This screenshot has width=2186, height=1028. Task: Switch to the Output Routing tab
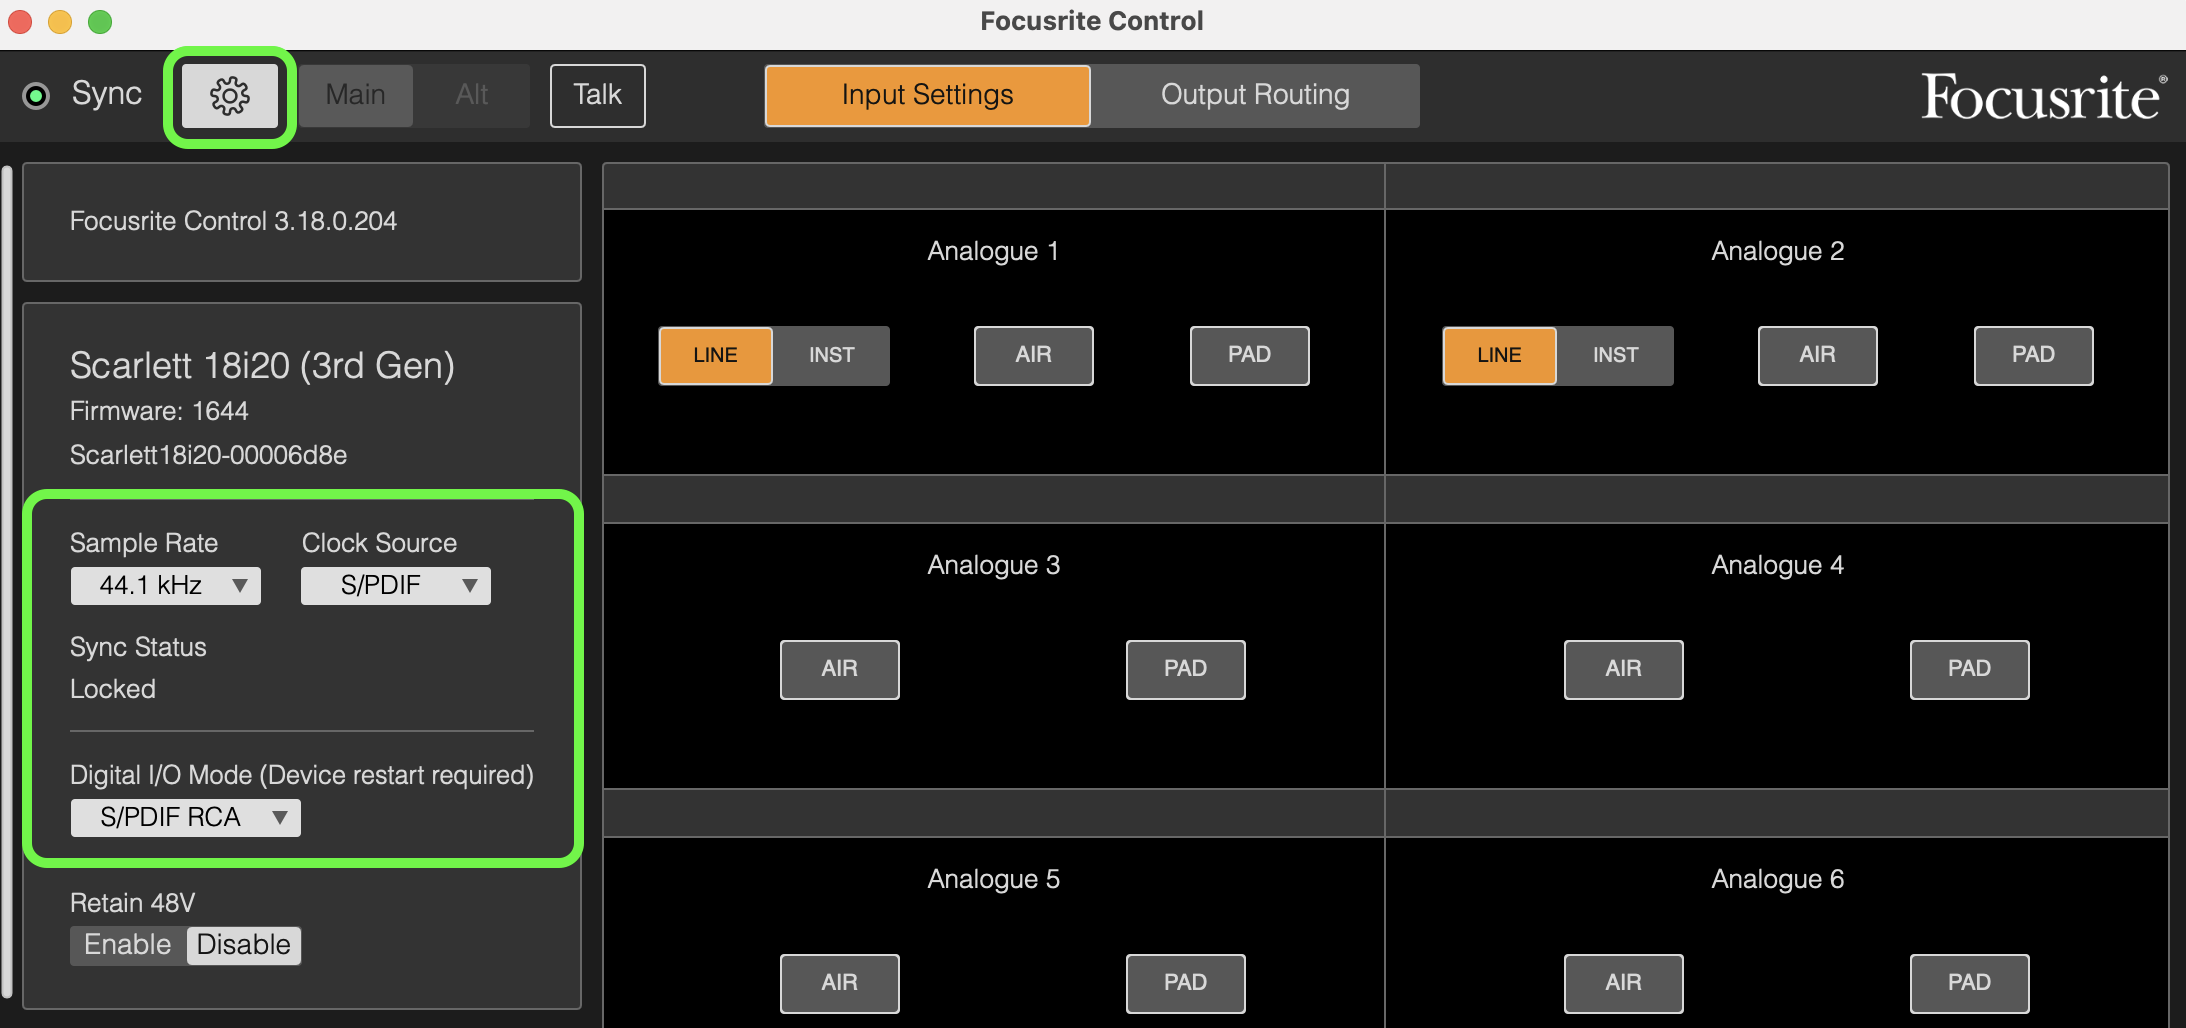pyautogui.click(x=1254, y=95)
